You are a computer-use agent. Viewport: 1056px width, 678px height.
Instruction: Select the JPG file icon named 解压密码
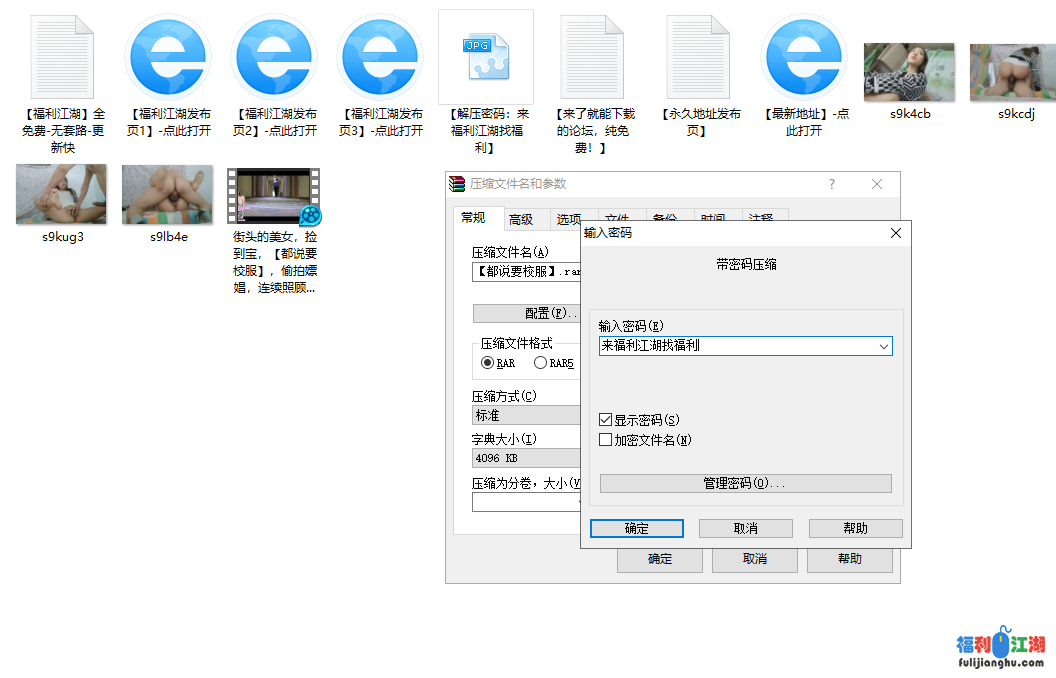pos(486,58)
